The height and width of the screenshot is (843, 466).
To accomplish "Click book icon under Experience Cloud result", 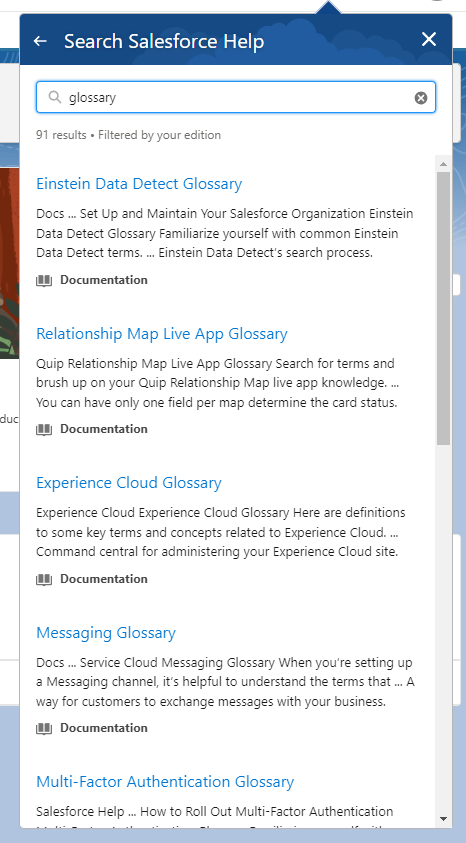I will click(44, 579).
